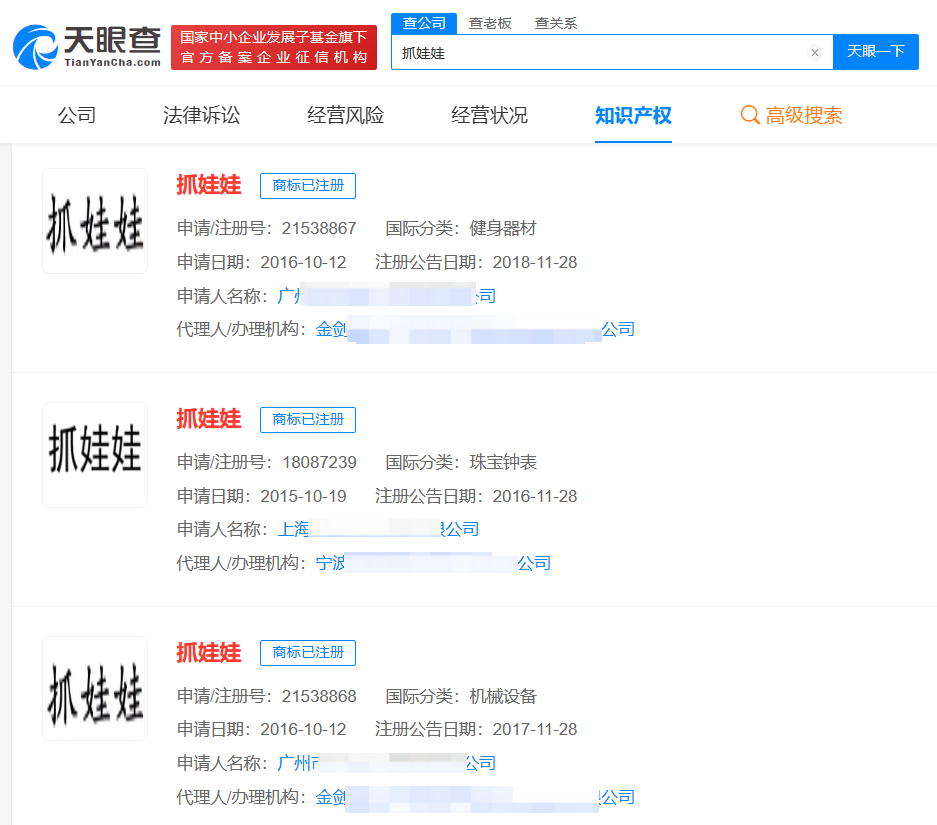Screen dimensions: 937x825
Task: Click the 天眼一下 search button
Action: tap(876, 52)
